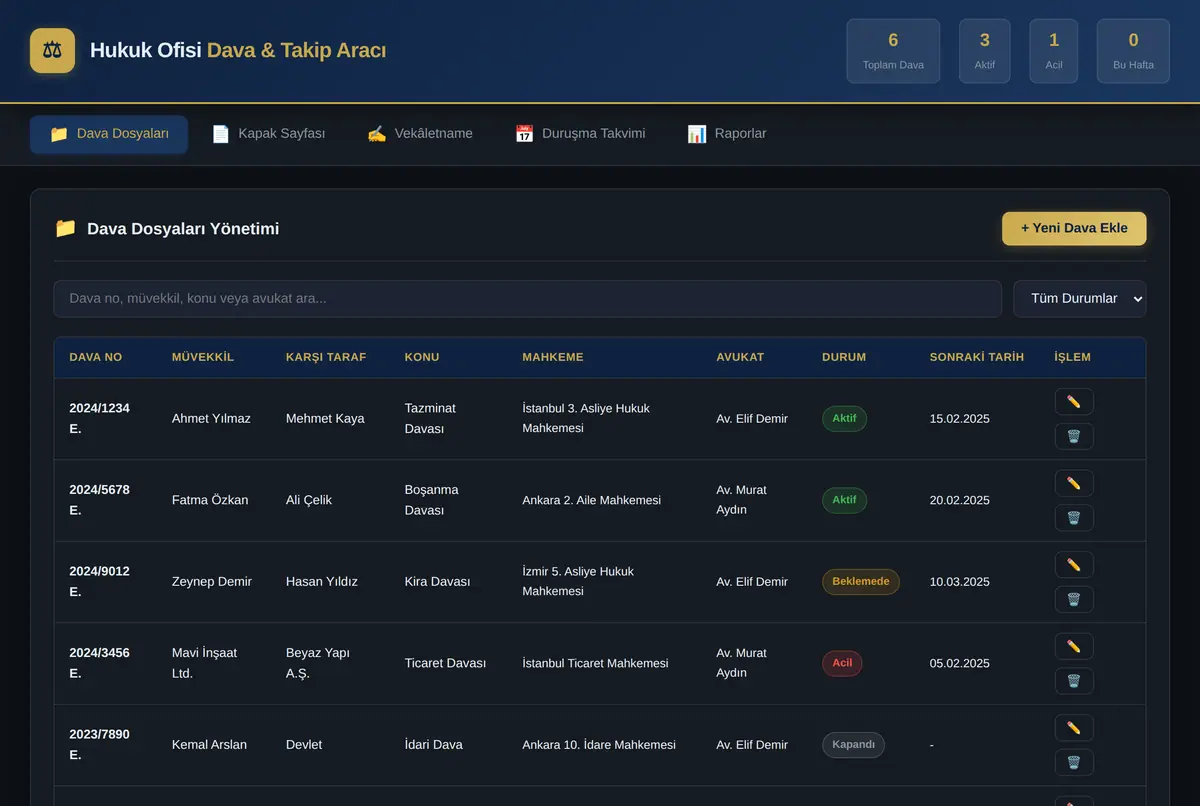The height and width of the screenshot is (806, 1200).
Task: Open the Duruşma Takvimi tab
Action: tap(580, 134)
